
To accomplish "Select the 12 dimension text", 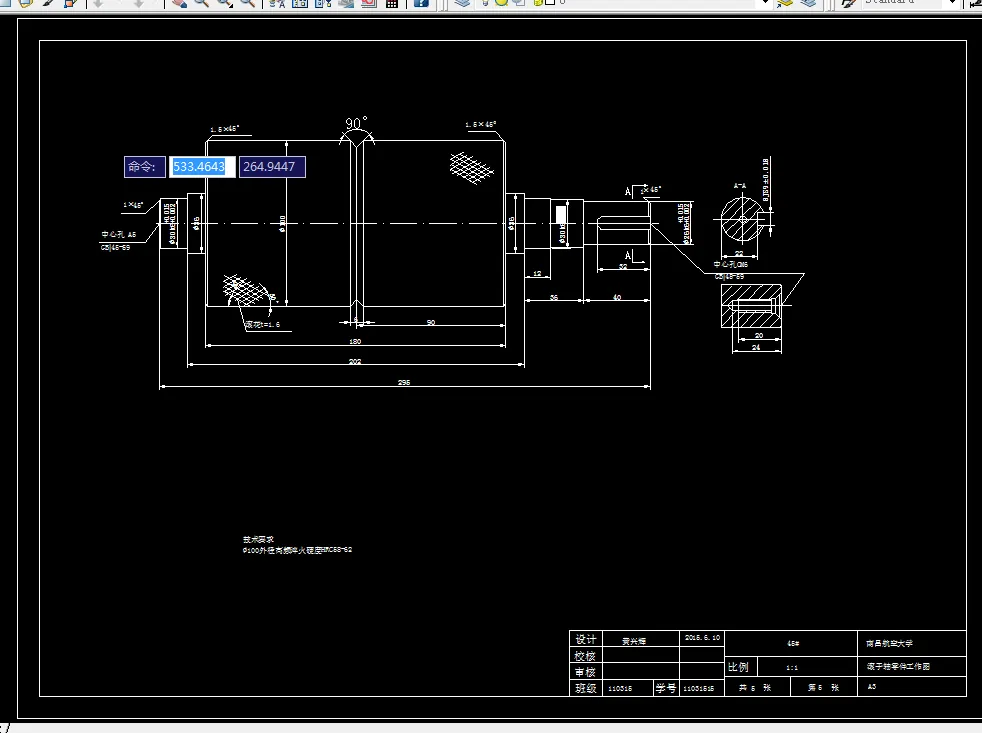I will click(x=537, y=273).
